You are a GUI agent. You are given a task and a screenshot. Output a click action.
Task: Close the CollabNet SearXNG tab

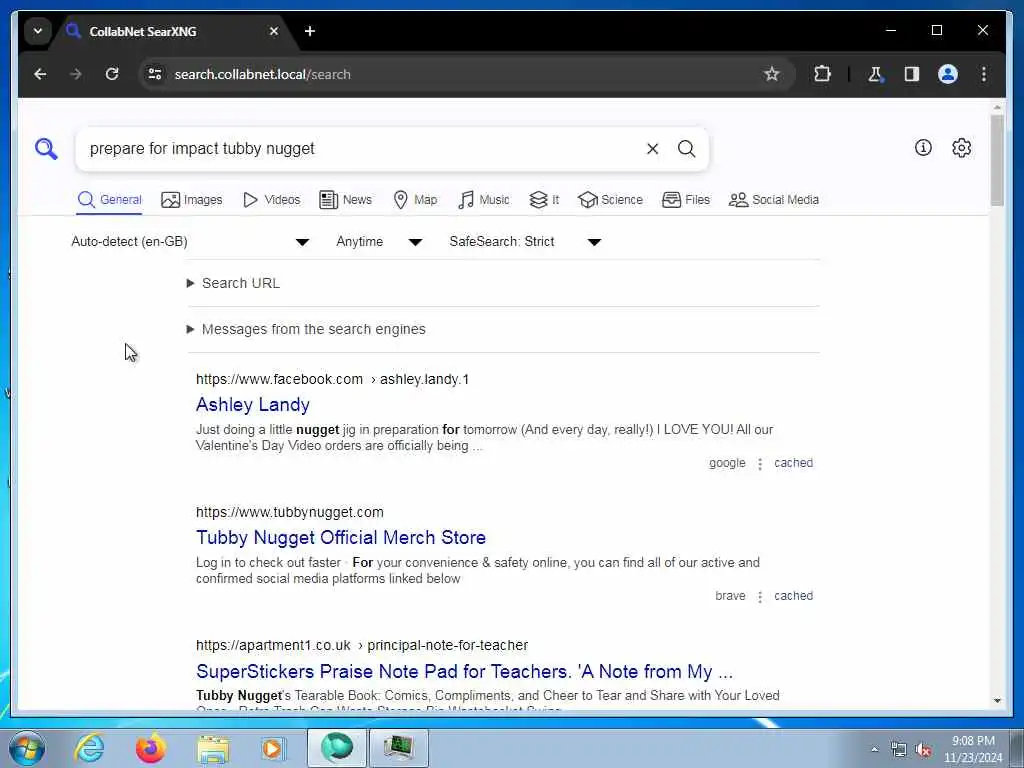[x=274, y=31]
